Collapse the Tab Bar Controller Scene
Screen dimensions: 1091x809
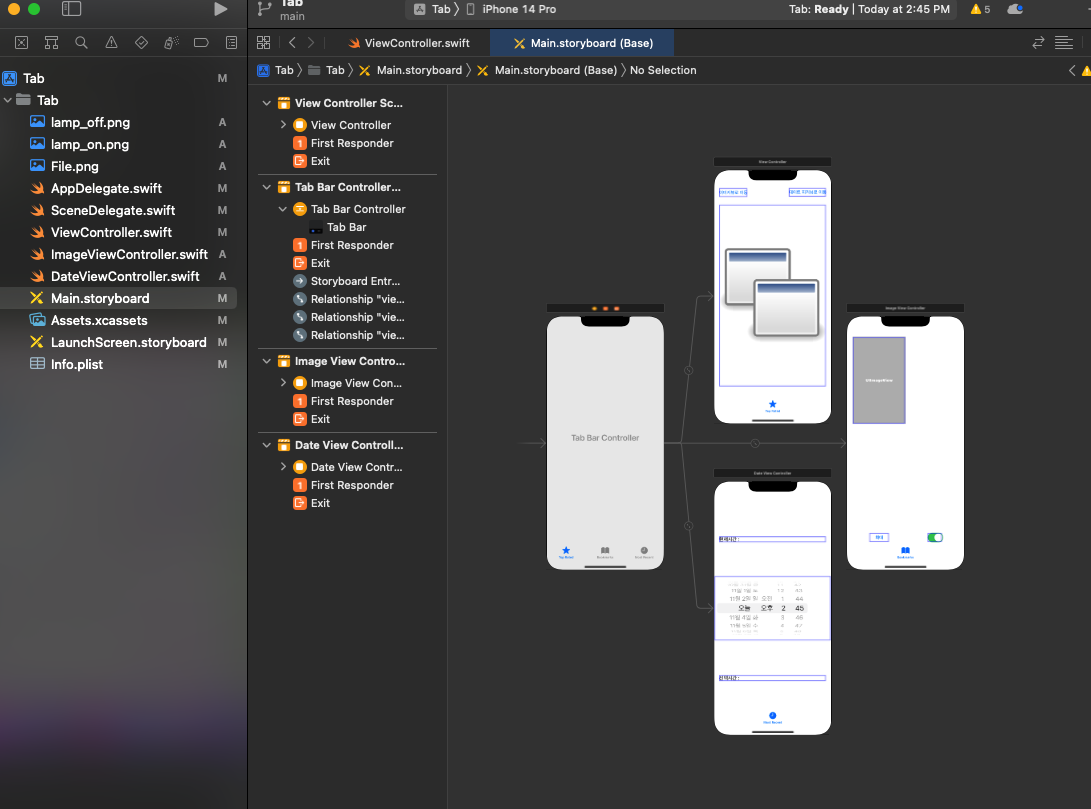[x=266, y=187]
